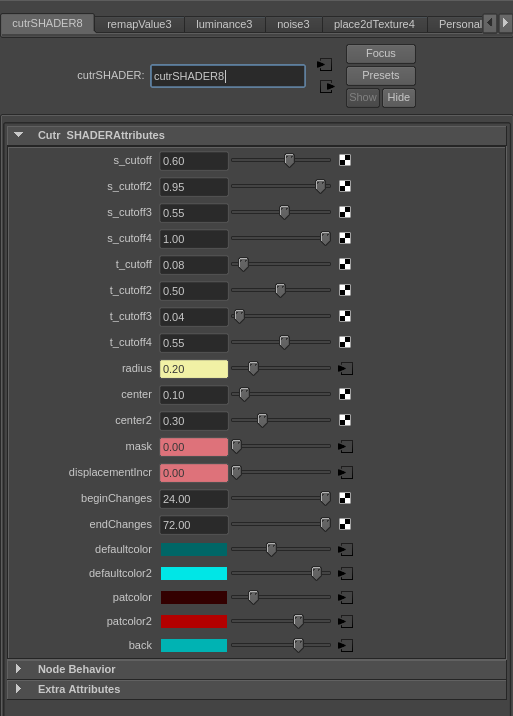Click the mask value field
The height and width of the screenshot is (716, 513).
(x=194, y=447)
